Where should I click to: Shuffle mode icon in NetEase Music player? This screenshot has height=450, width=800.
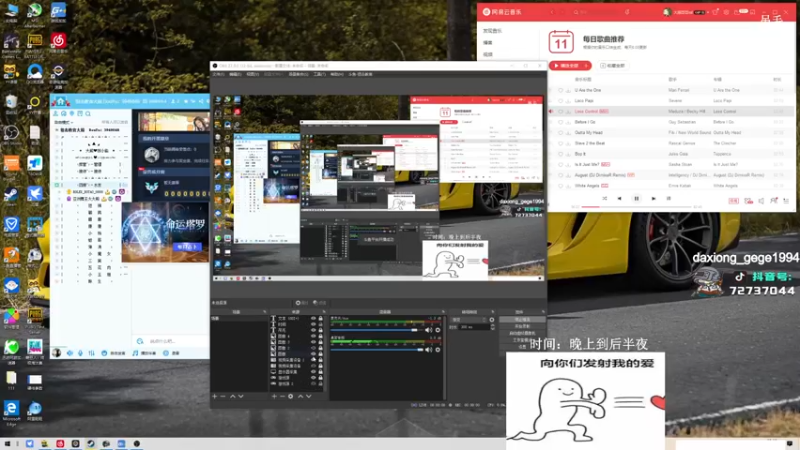tap(605, 198)
